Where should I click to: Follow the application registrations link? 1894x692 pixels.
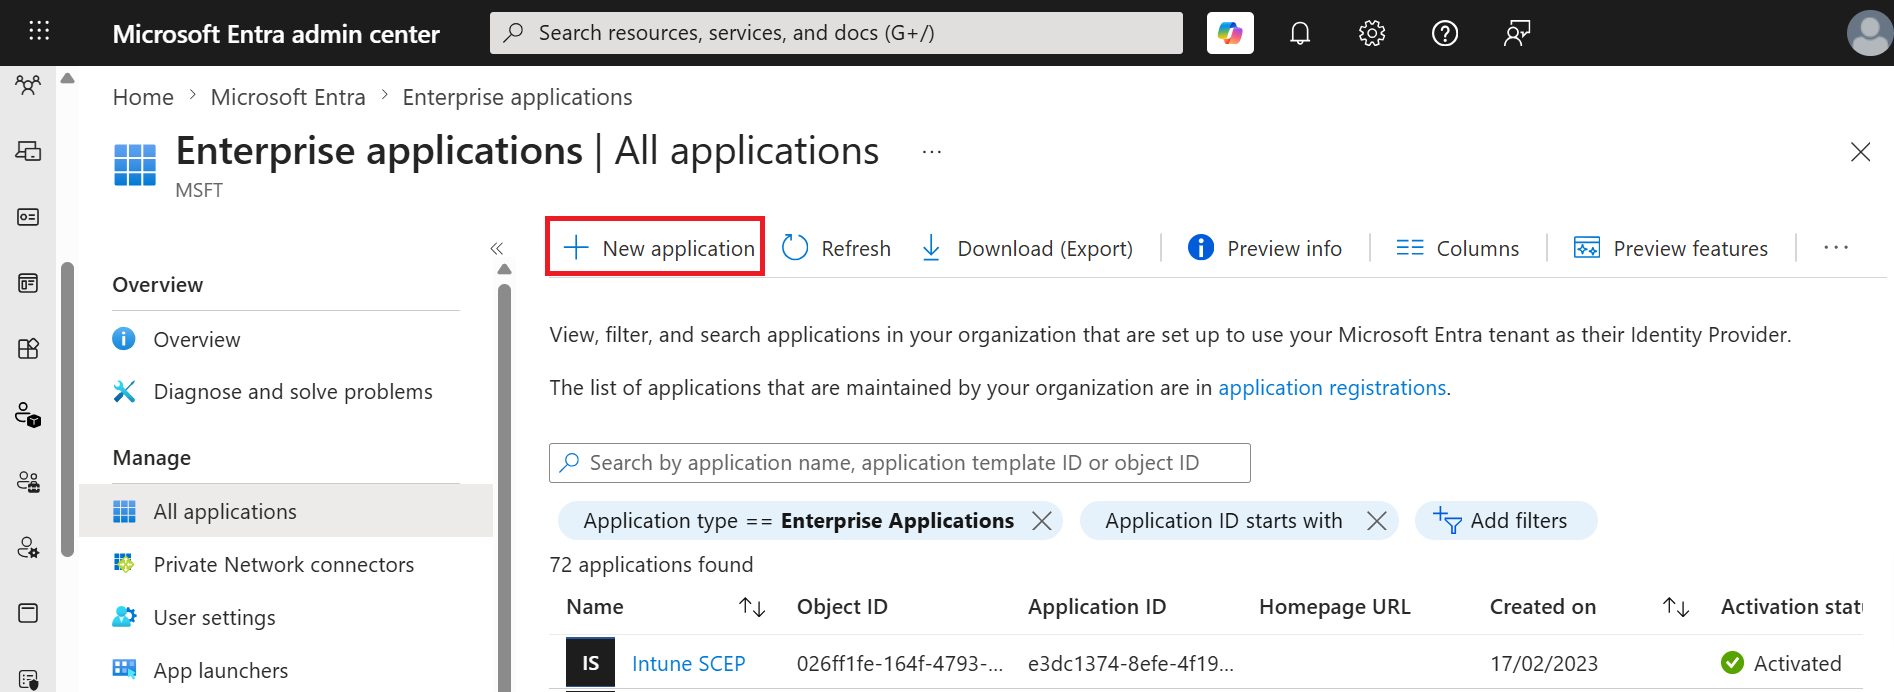coord(1332,388)
